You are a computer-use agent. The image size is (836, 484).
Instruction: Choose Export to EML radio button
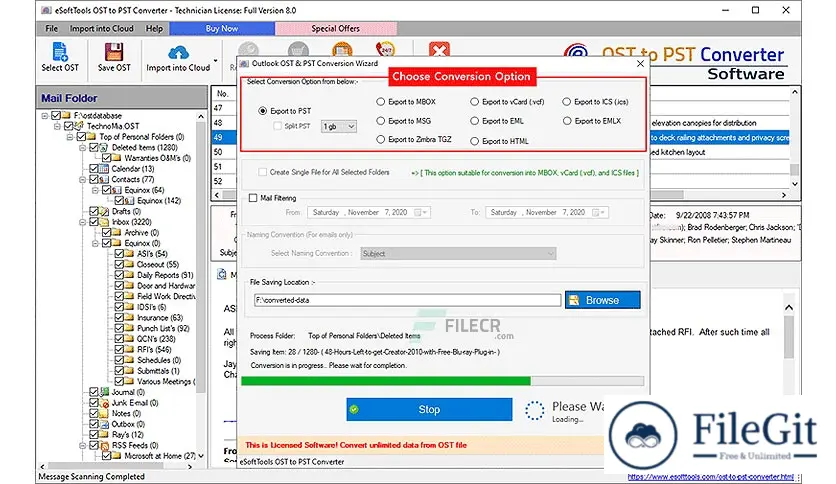coord(475,121)
